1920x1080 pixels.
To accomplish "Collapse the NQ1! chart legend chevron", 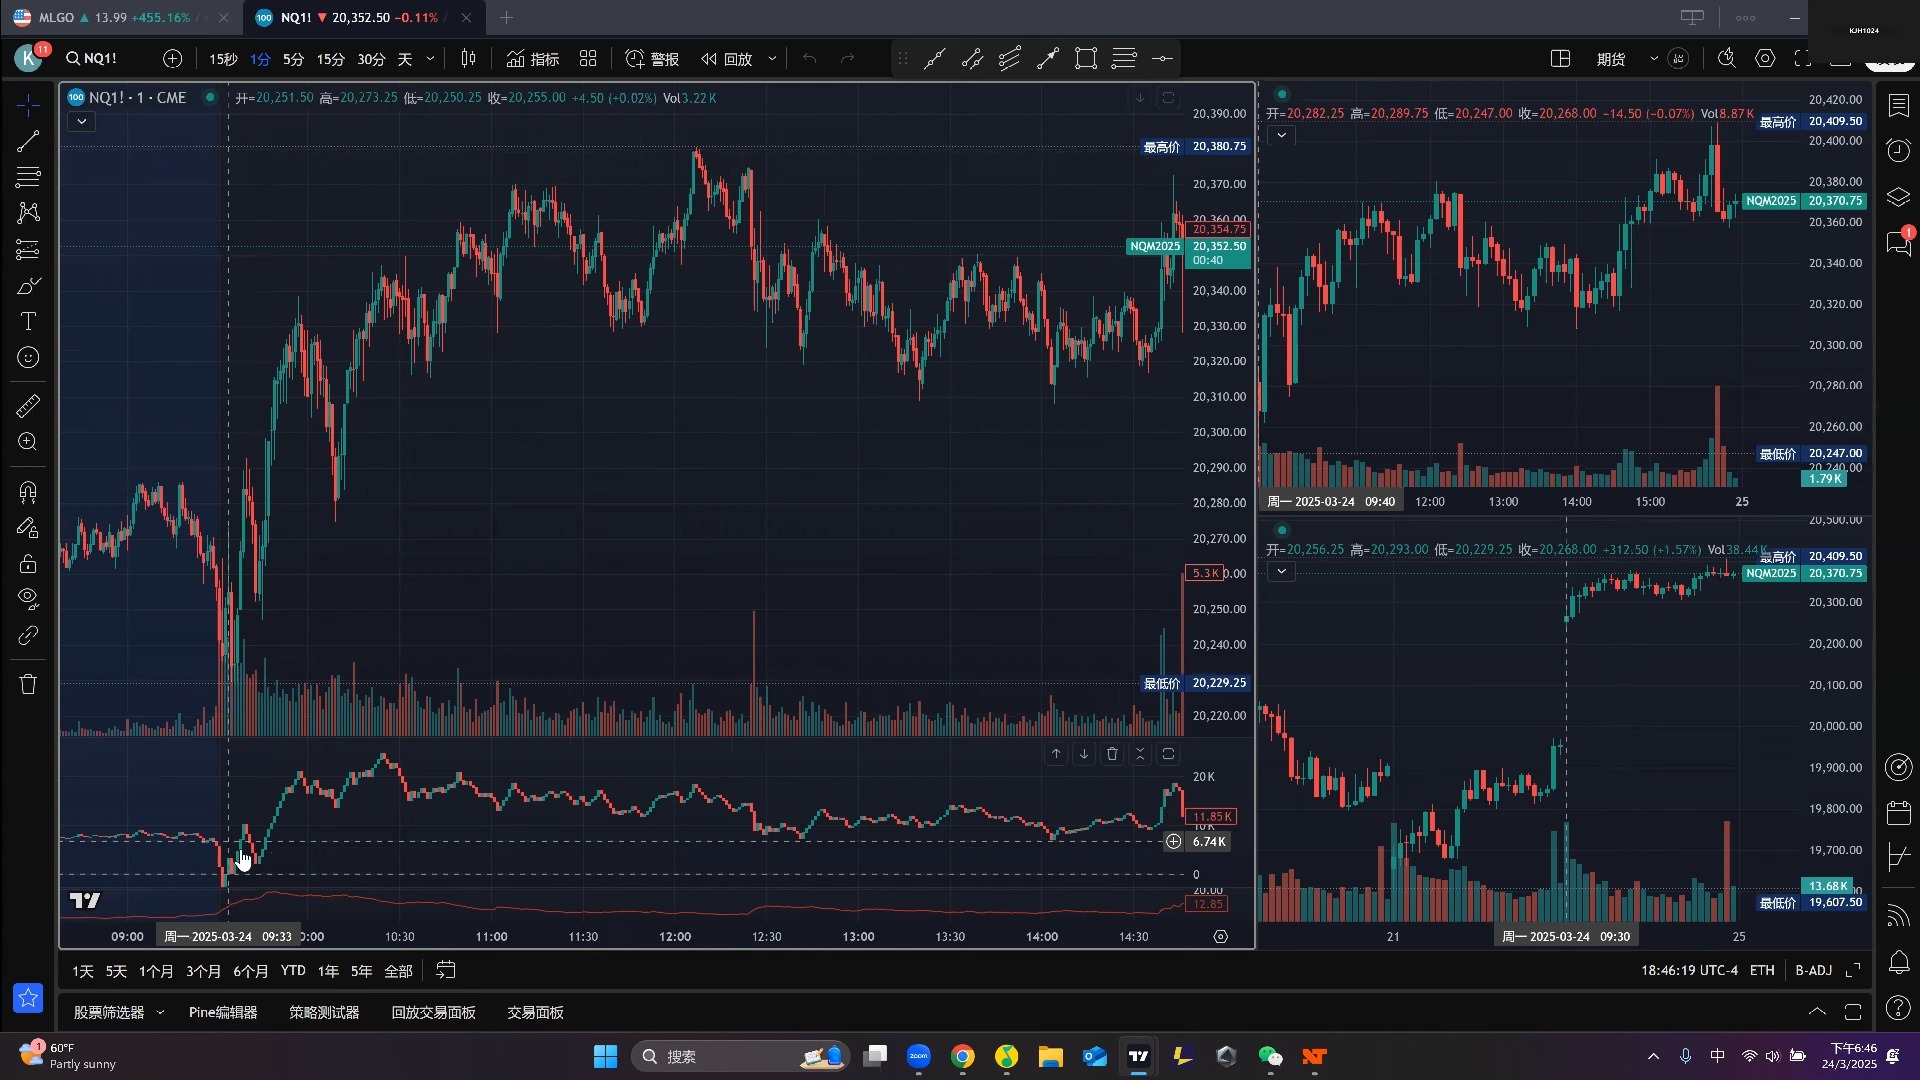I will click(82, 122).
